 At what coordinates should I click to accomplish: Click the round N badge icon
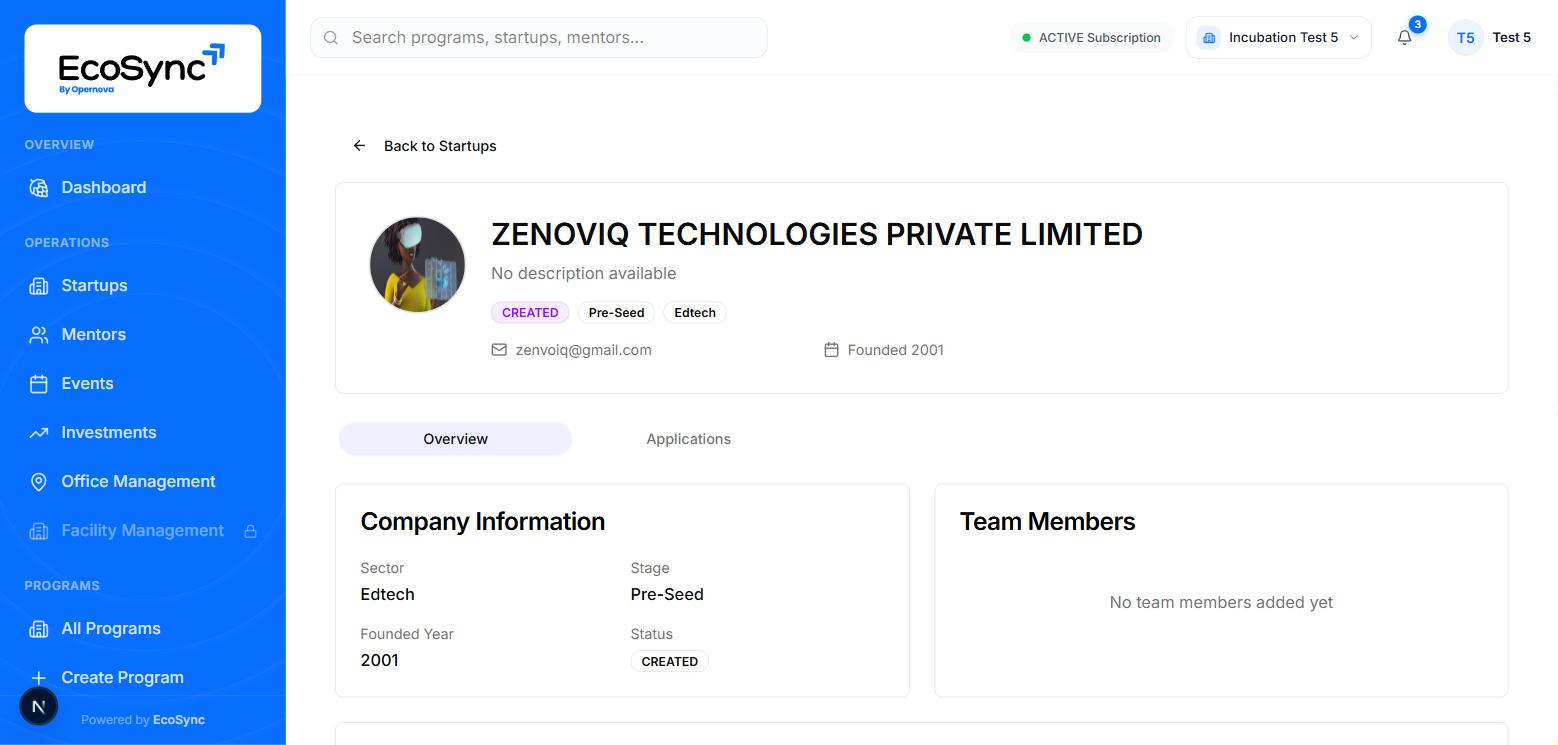[39, 706]
